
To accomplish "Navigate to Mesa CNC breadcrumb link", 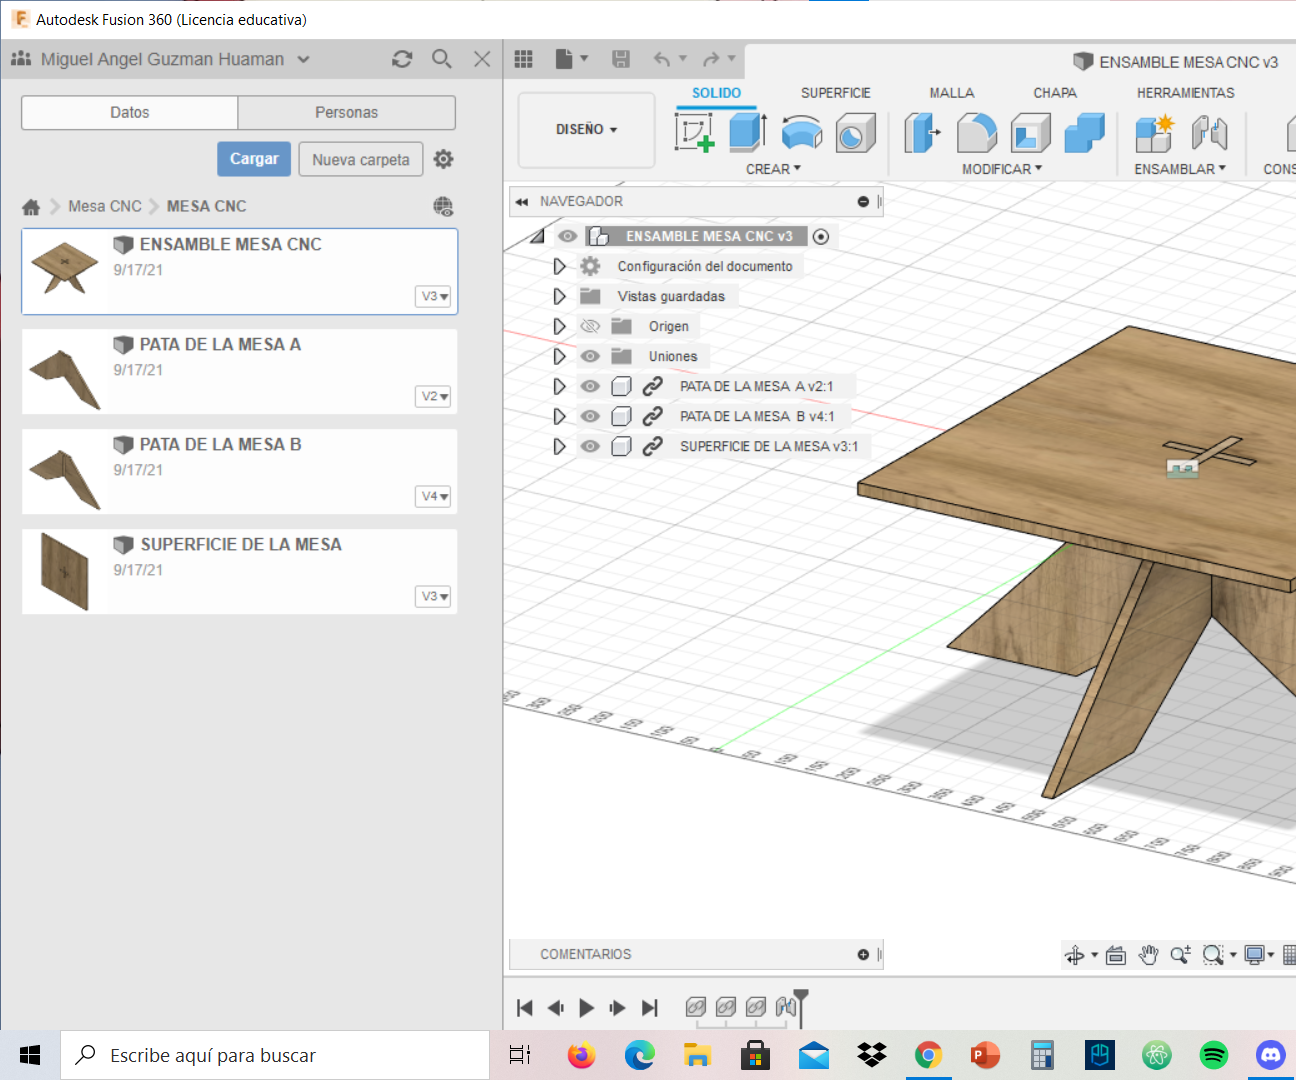I will click(105, 206).
